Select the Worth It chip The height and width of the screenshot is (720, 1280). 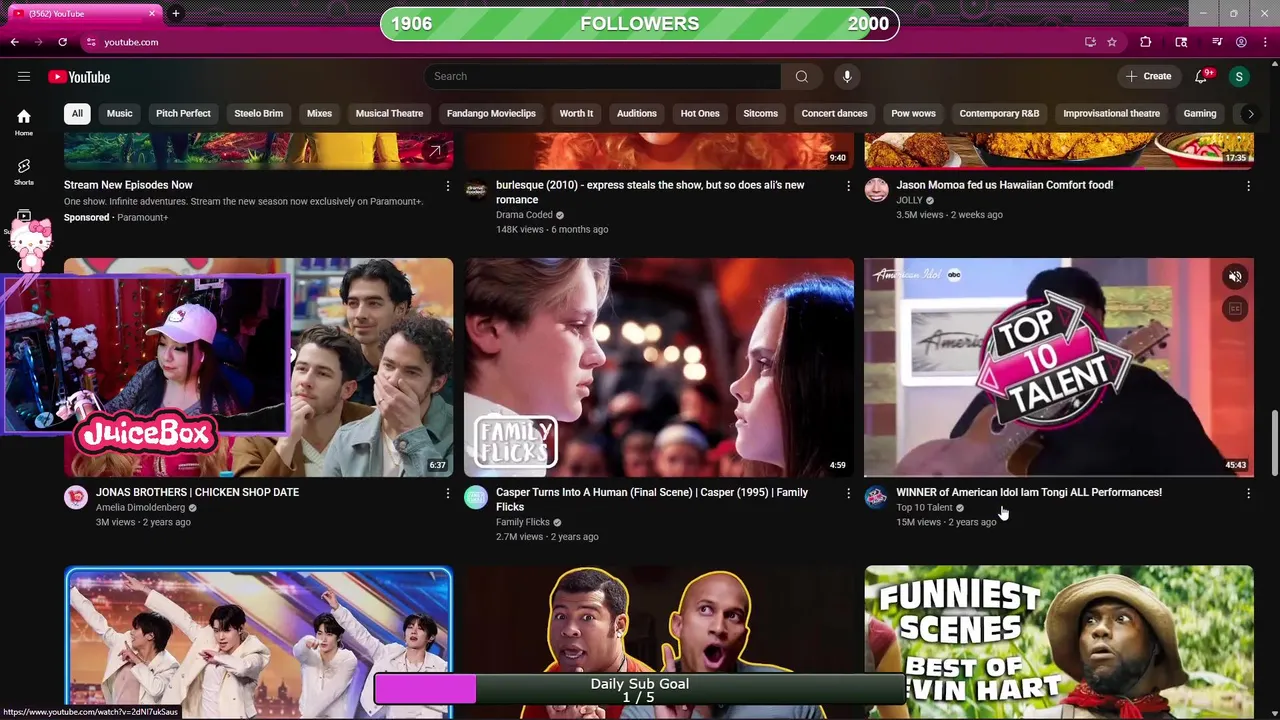576,113
